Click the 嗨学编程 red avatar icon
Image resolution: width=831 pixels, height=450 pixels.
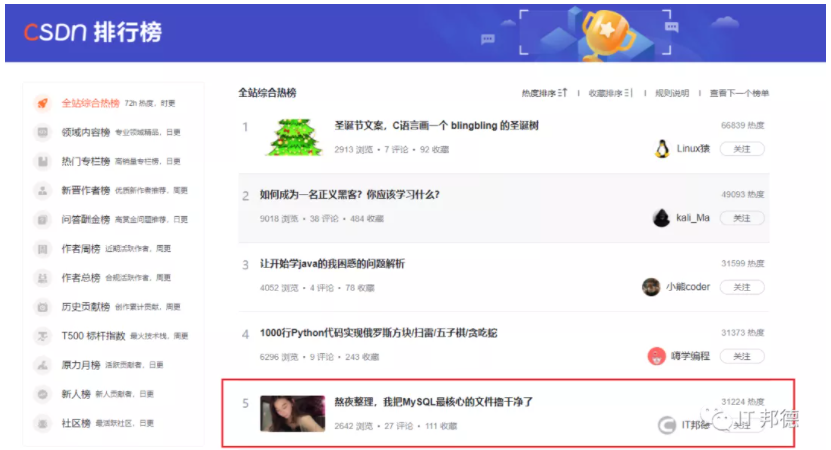(x=657, y=356)
